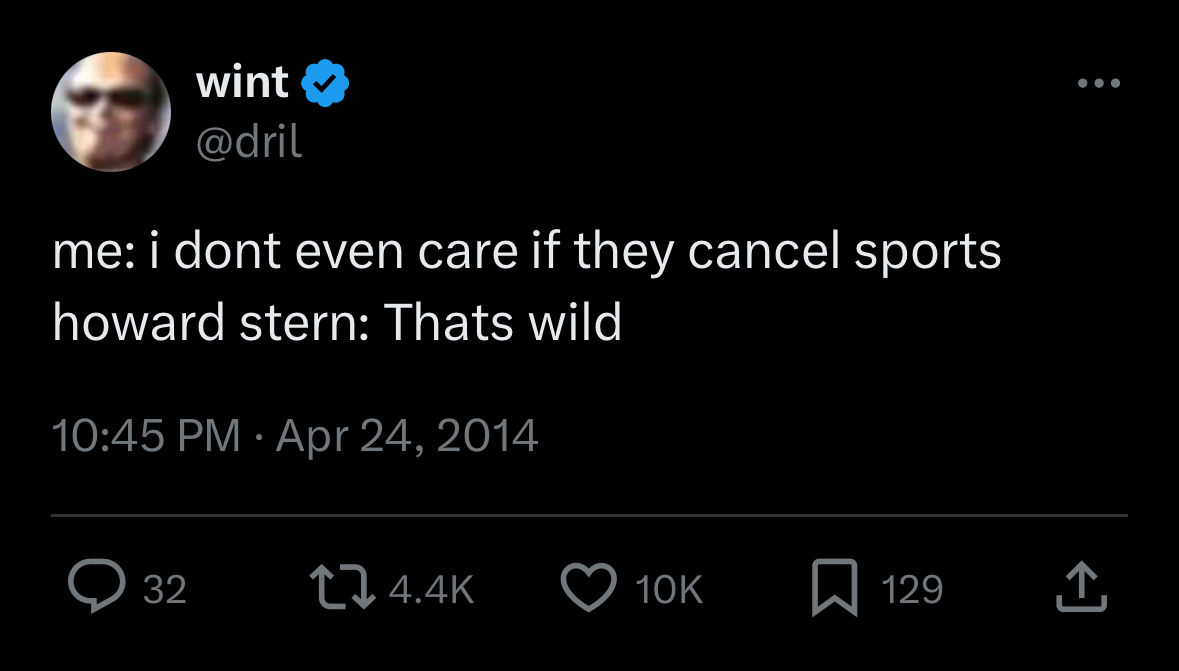Open the reply speech bubble icon

tap(95, 588)
